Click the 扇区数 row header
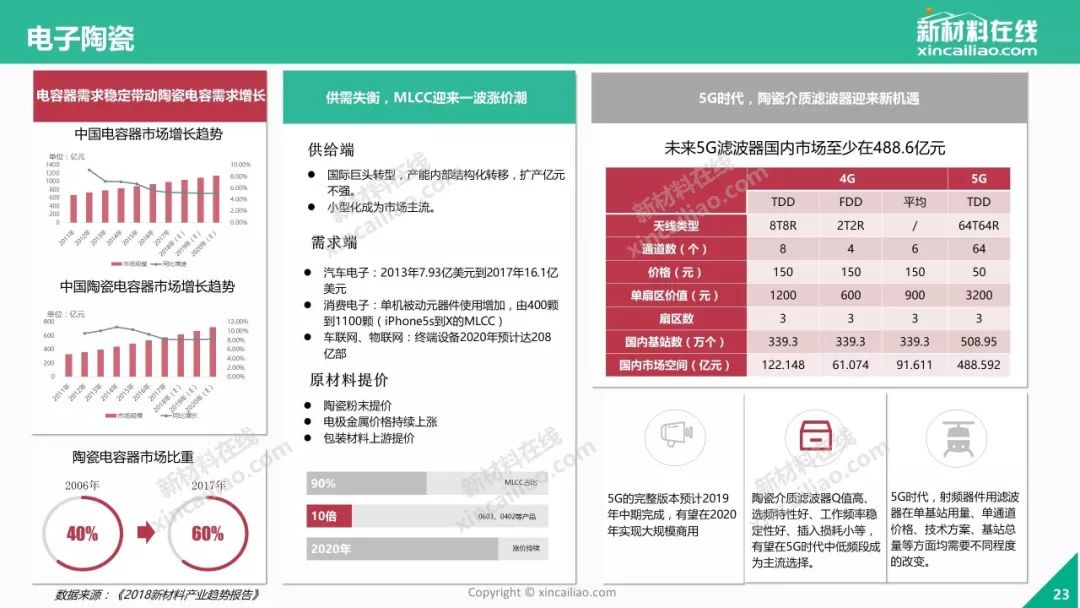The image size is (1080, 608). pos(676,319)
